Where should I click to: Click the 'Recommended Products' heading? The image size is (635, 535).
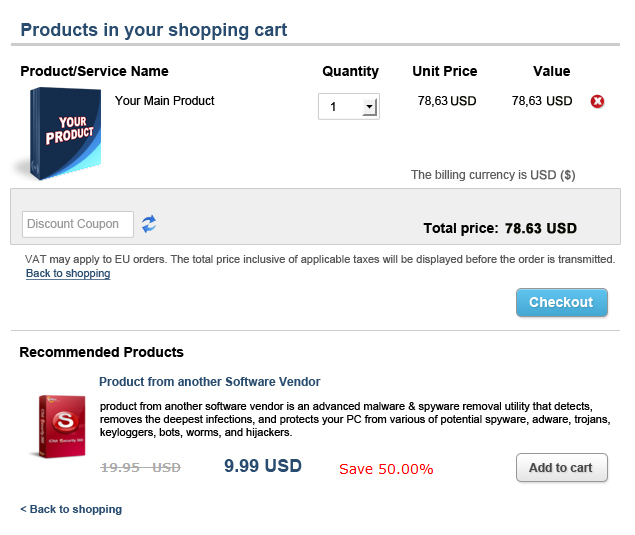coord(102,352)
